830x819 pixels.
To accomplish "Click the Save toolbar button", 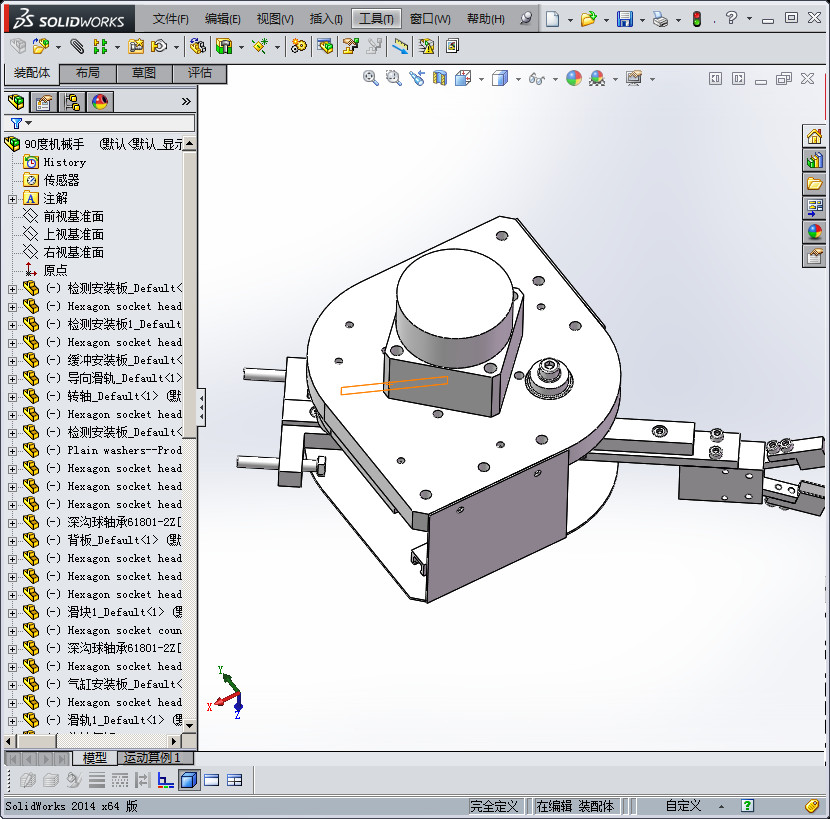I will (625, 19).
